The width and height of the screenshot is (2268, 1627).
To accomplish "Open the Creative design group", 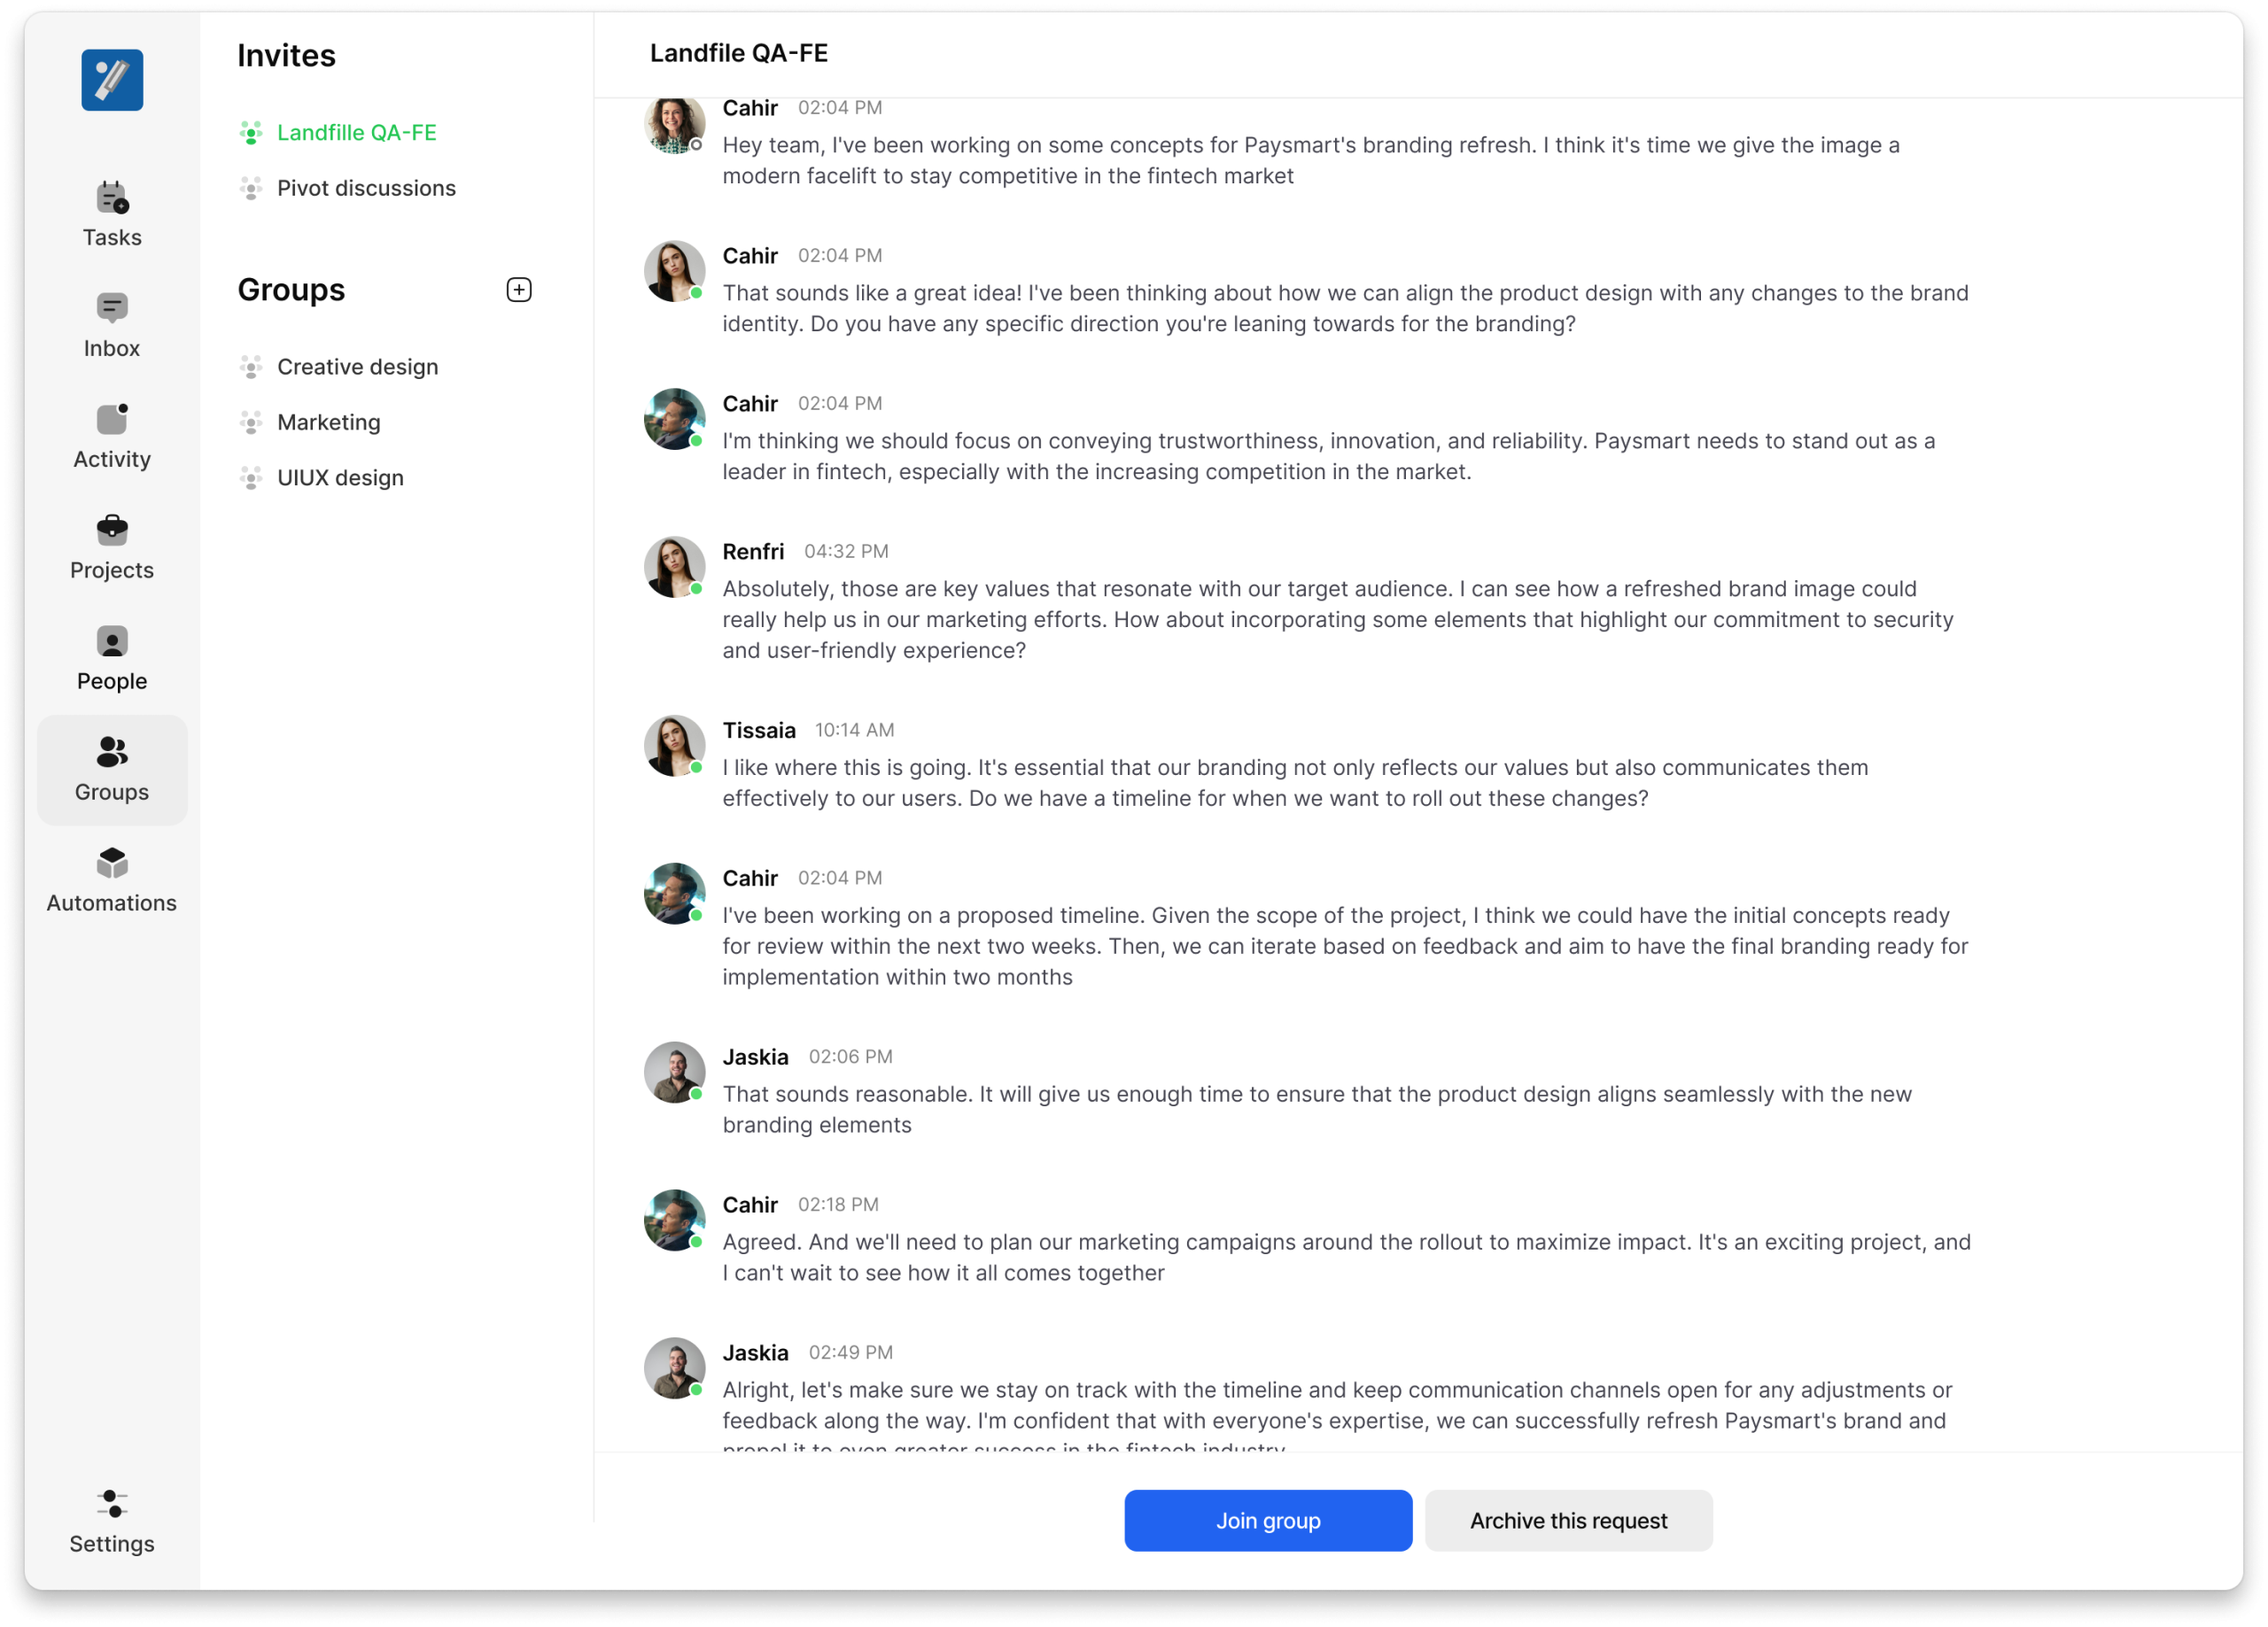I will [357, 367].
